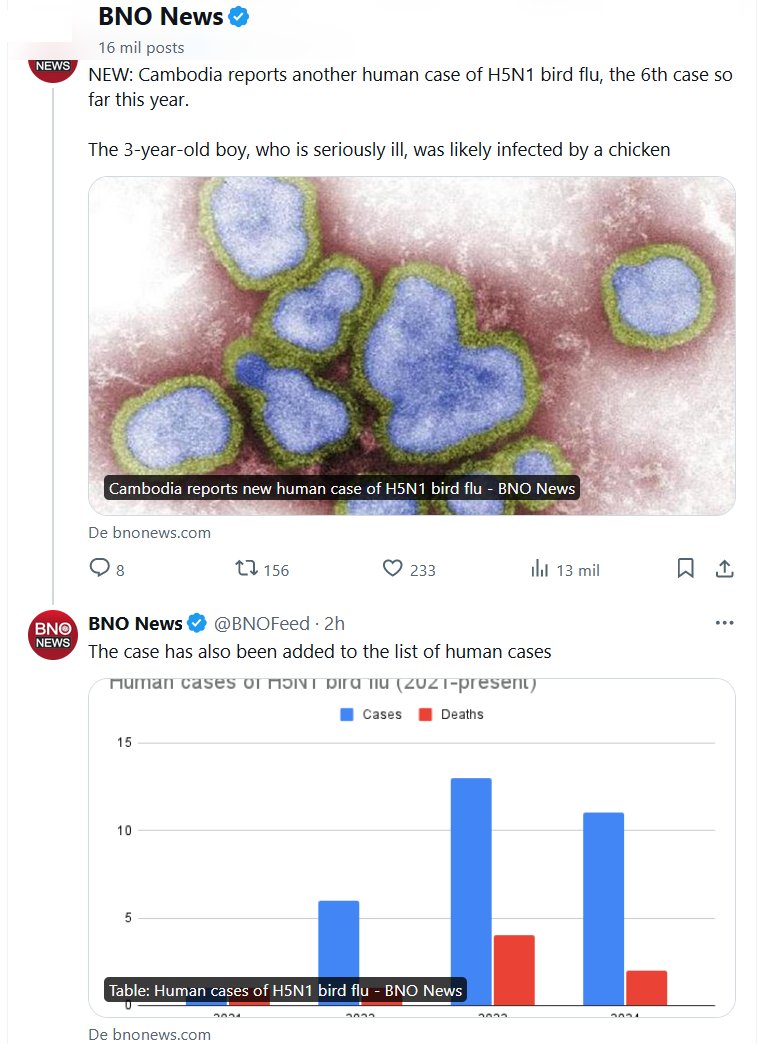
Task: Share the post via upload icon
Action: coord(725,569)
